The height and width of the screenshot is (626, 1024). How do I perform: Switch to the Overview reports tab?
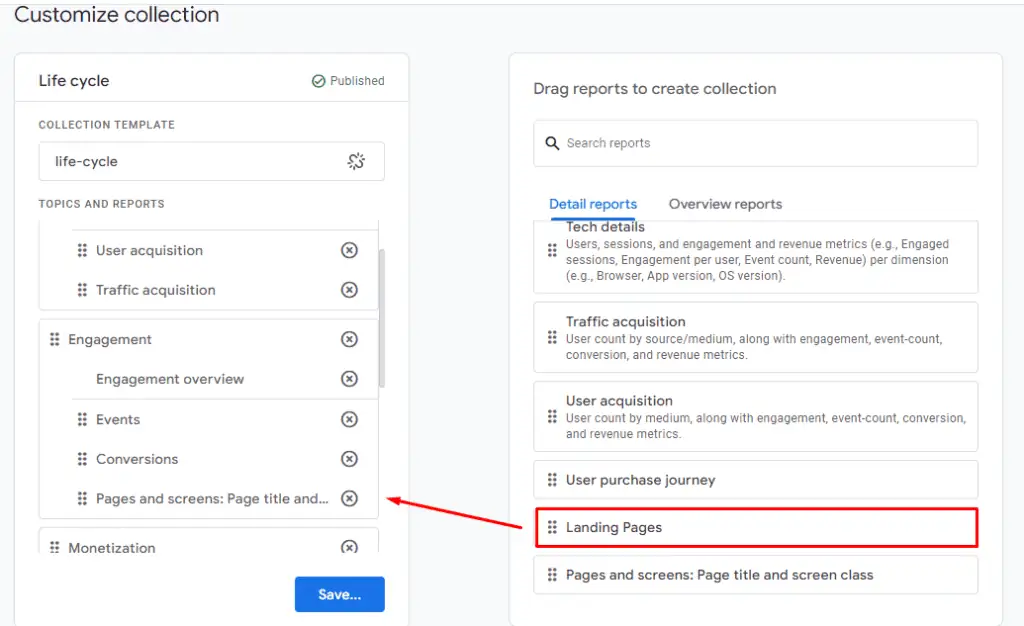(x=725, y=204)
